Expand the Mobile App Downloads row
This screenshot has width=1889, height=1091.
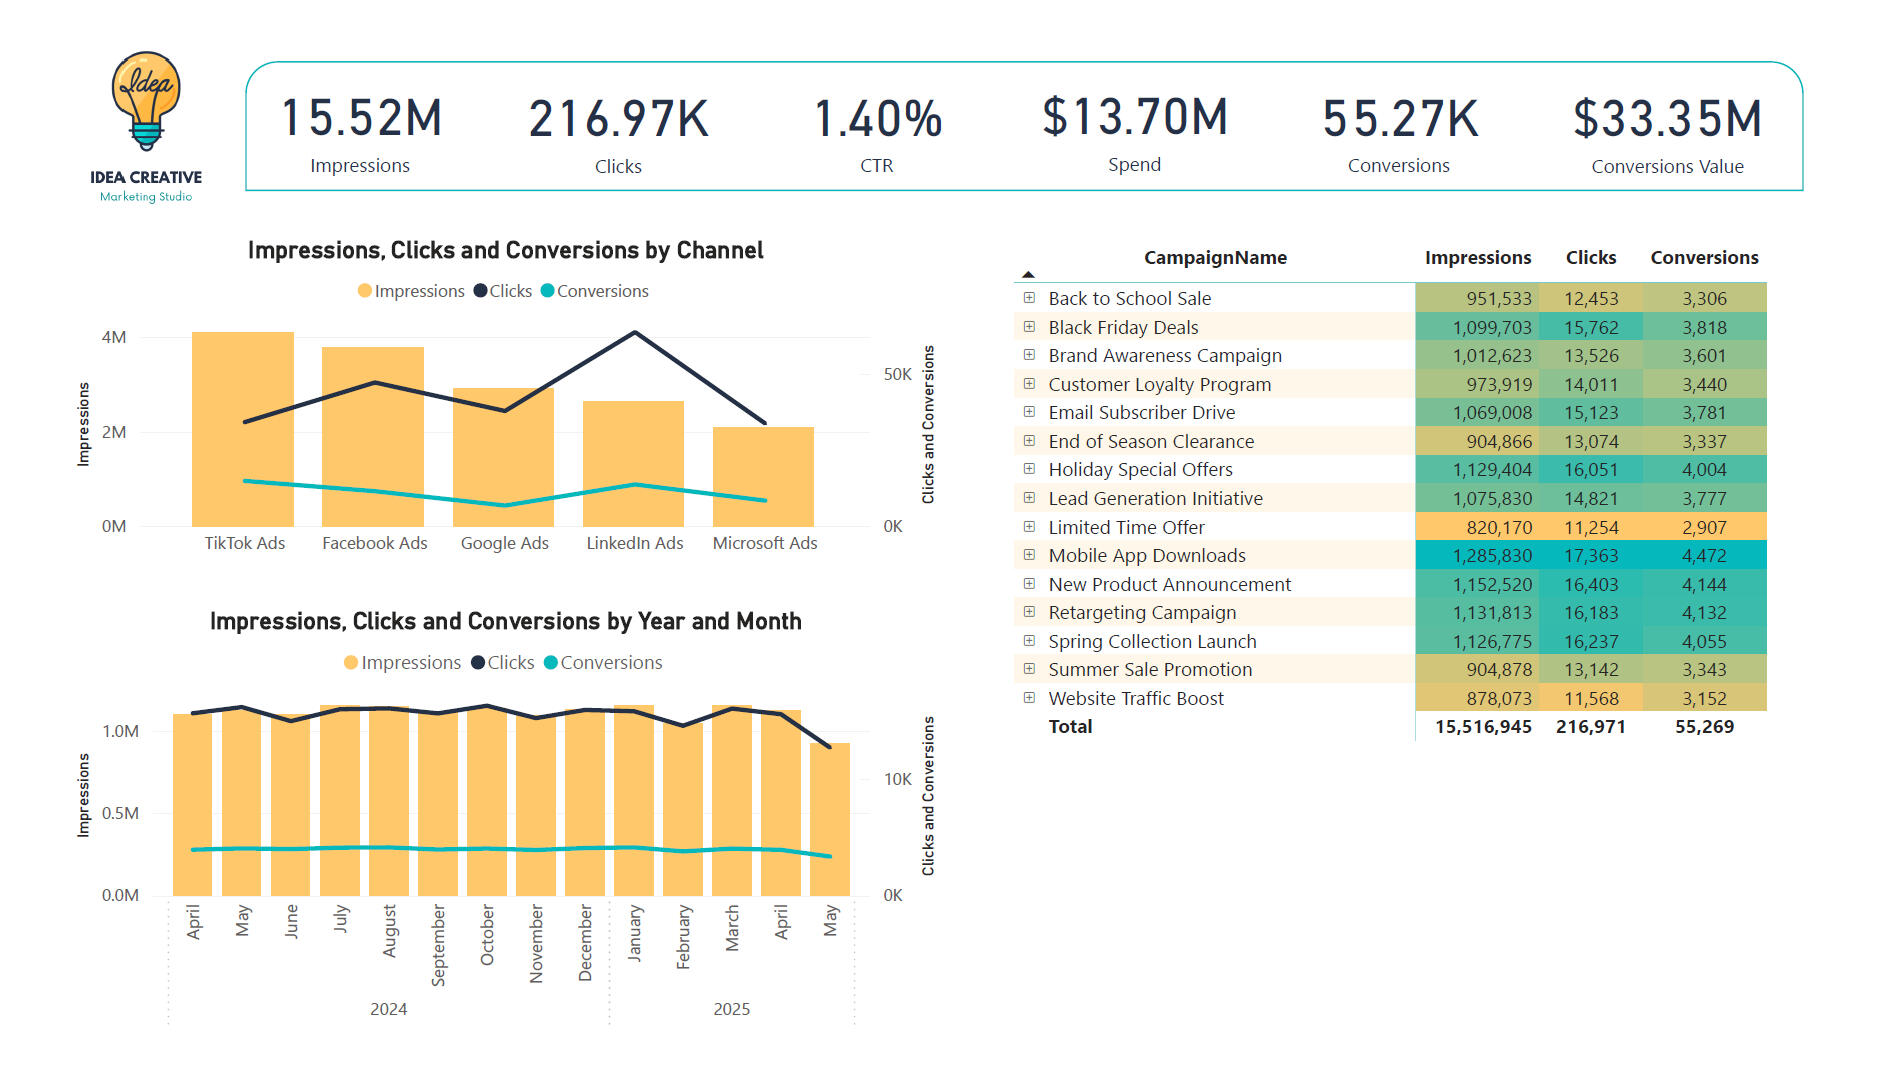click(1029, 555)
